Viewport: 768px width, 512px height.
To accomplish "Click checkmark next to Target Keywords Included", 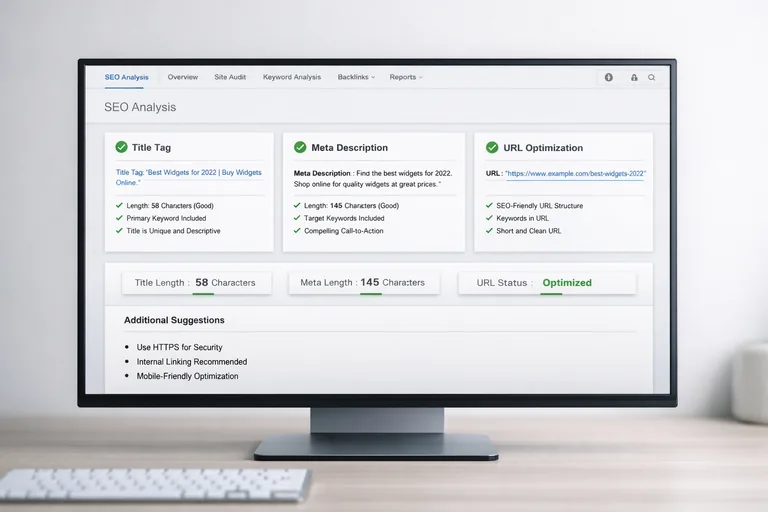I will point(297,218).
